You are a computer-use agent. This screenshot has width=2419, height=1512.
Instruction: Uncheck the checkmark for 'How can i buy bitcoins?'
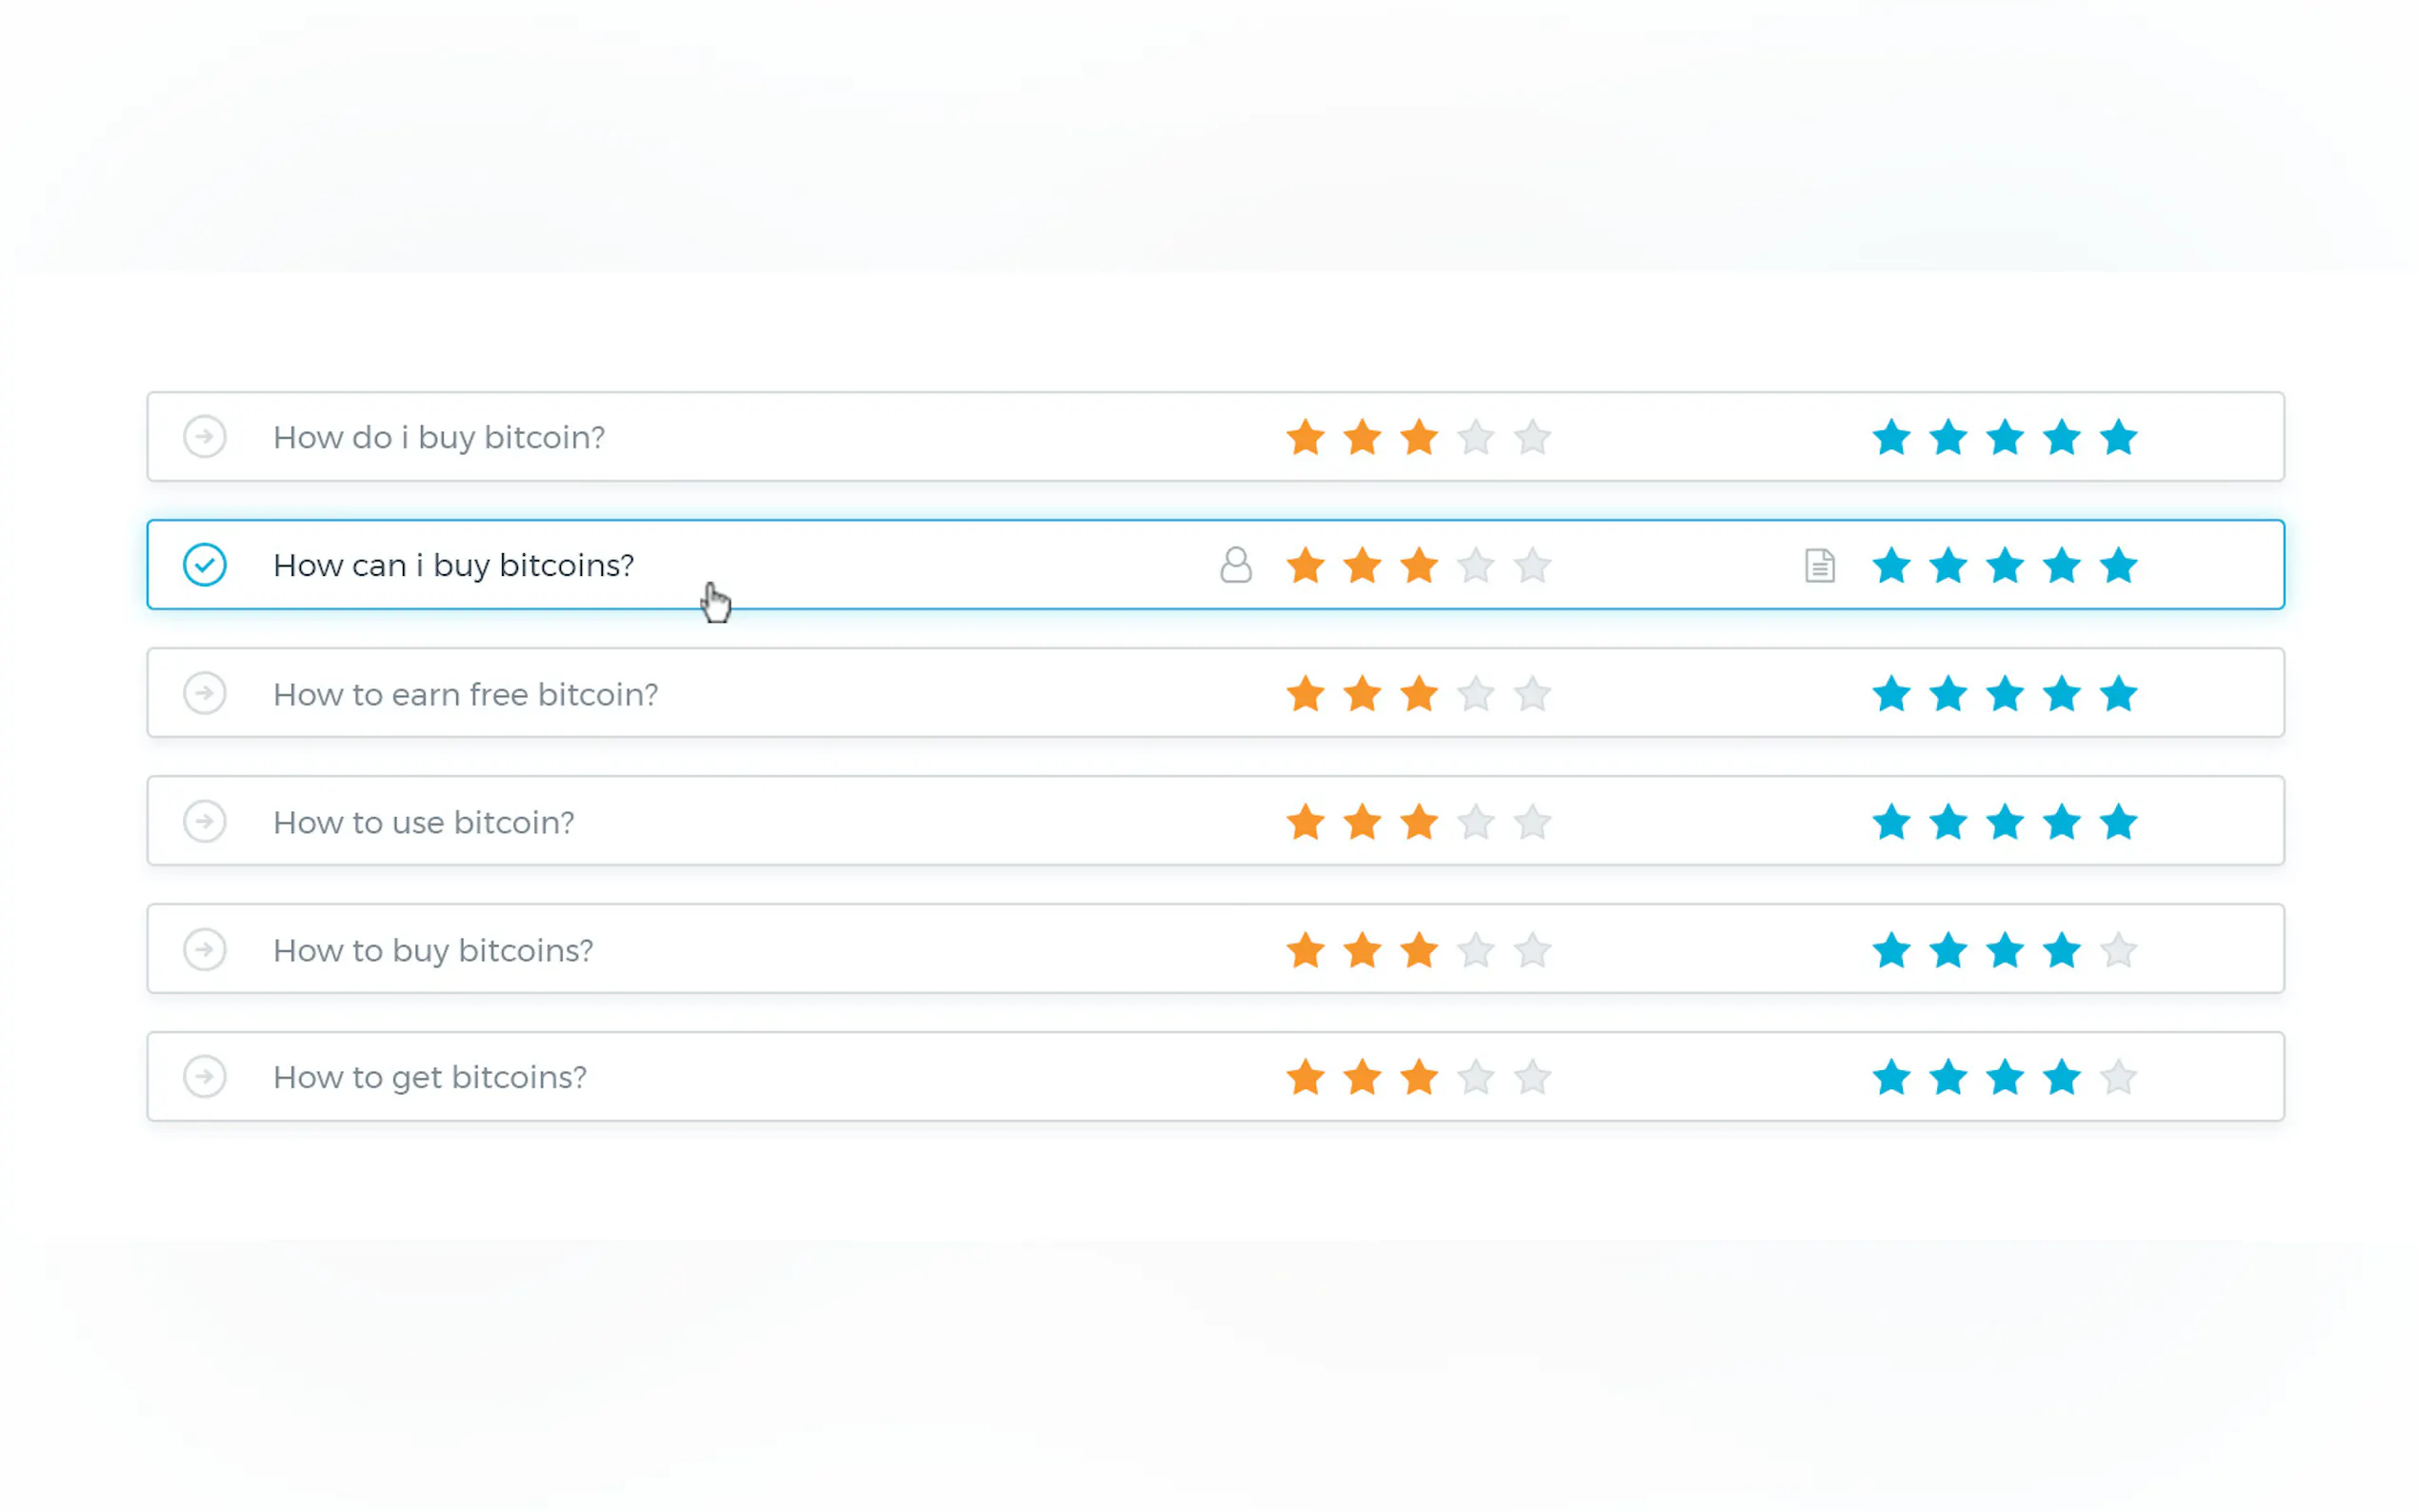(205, 565)
